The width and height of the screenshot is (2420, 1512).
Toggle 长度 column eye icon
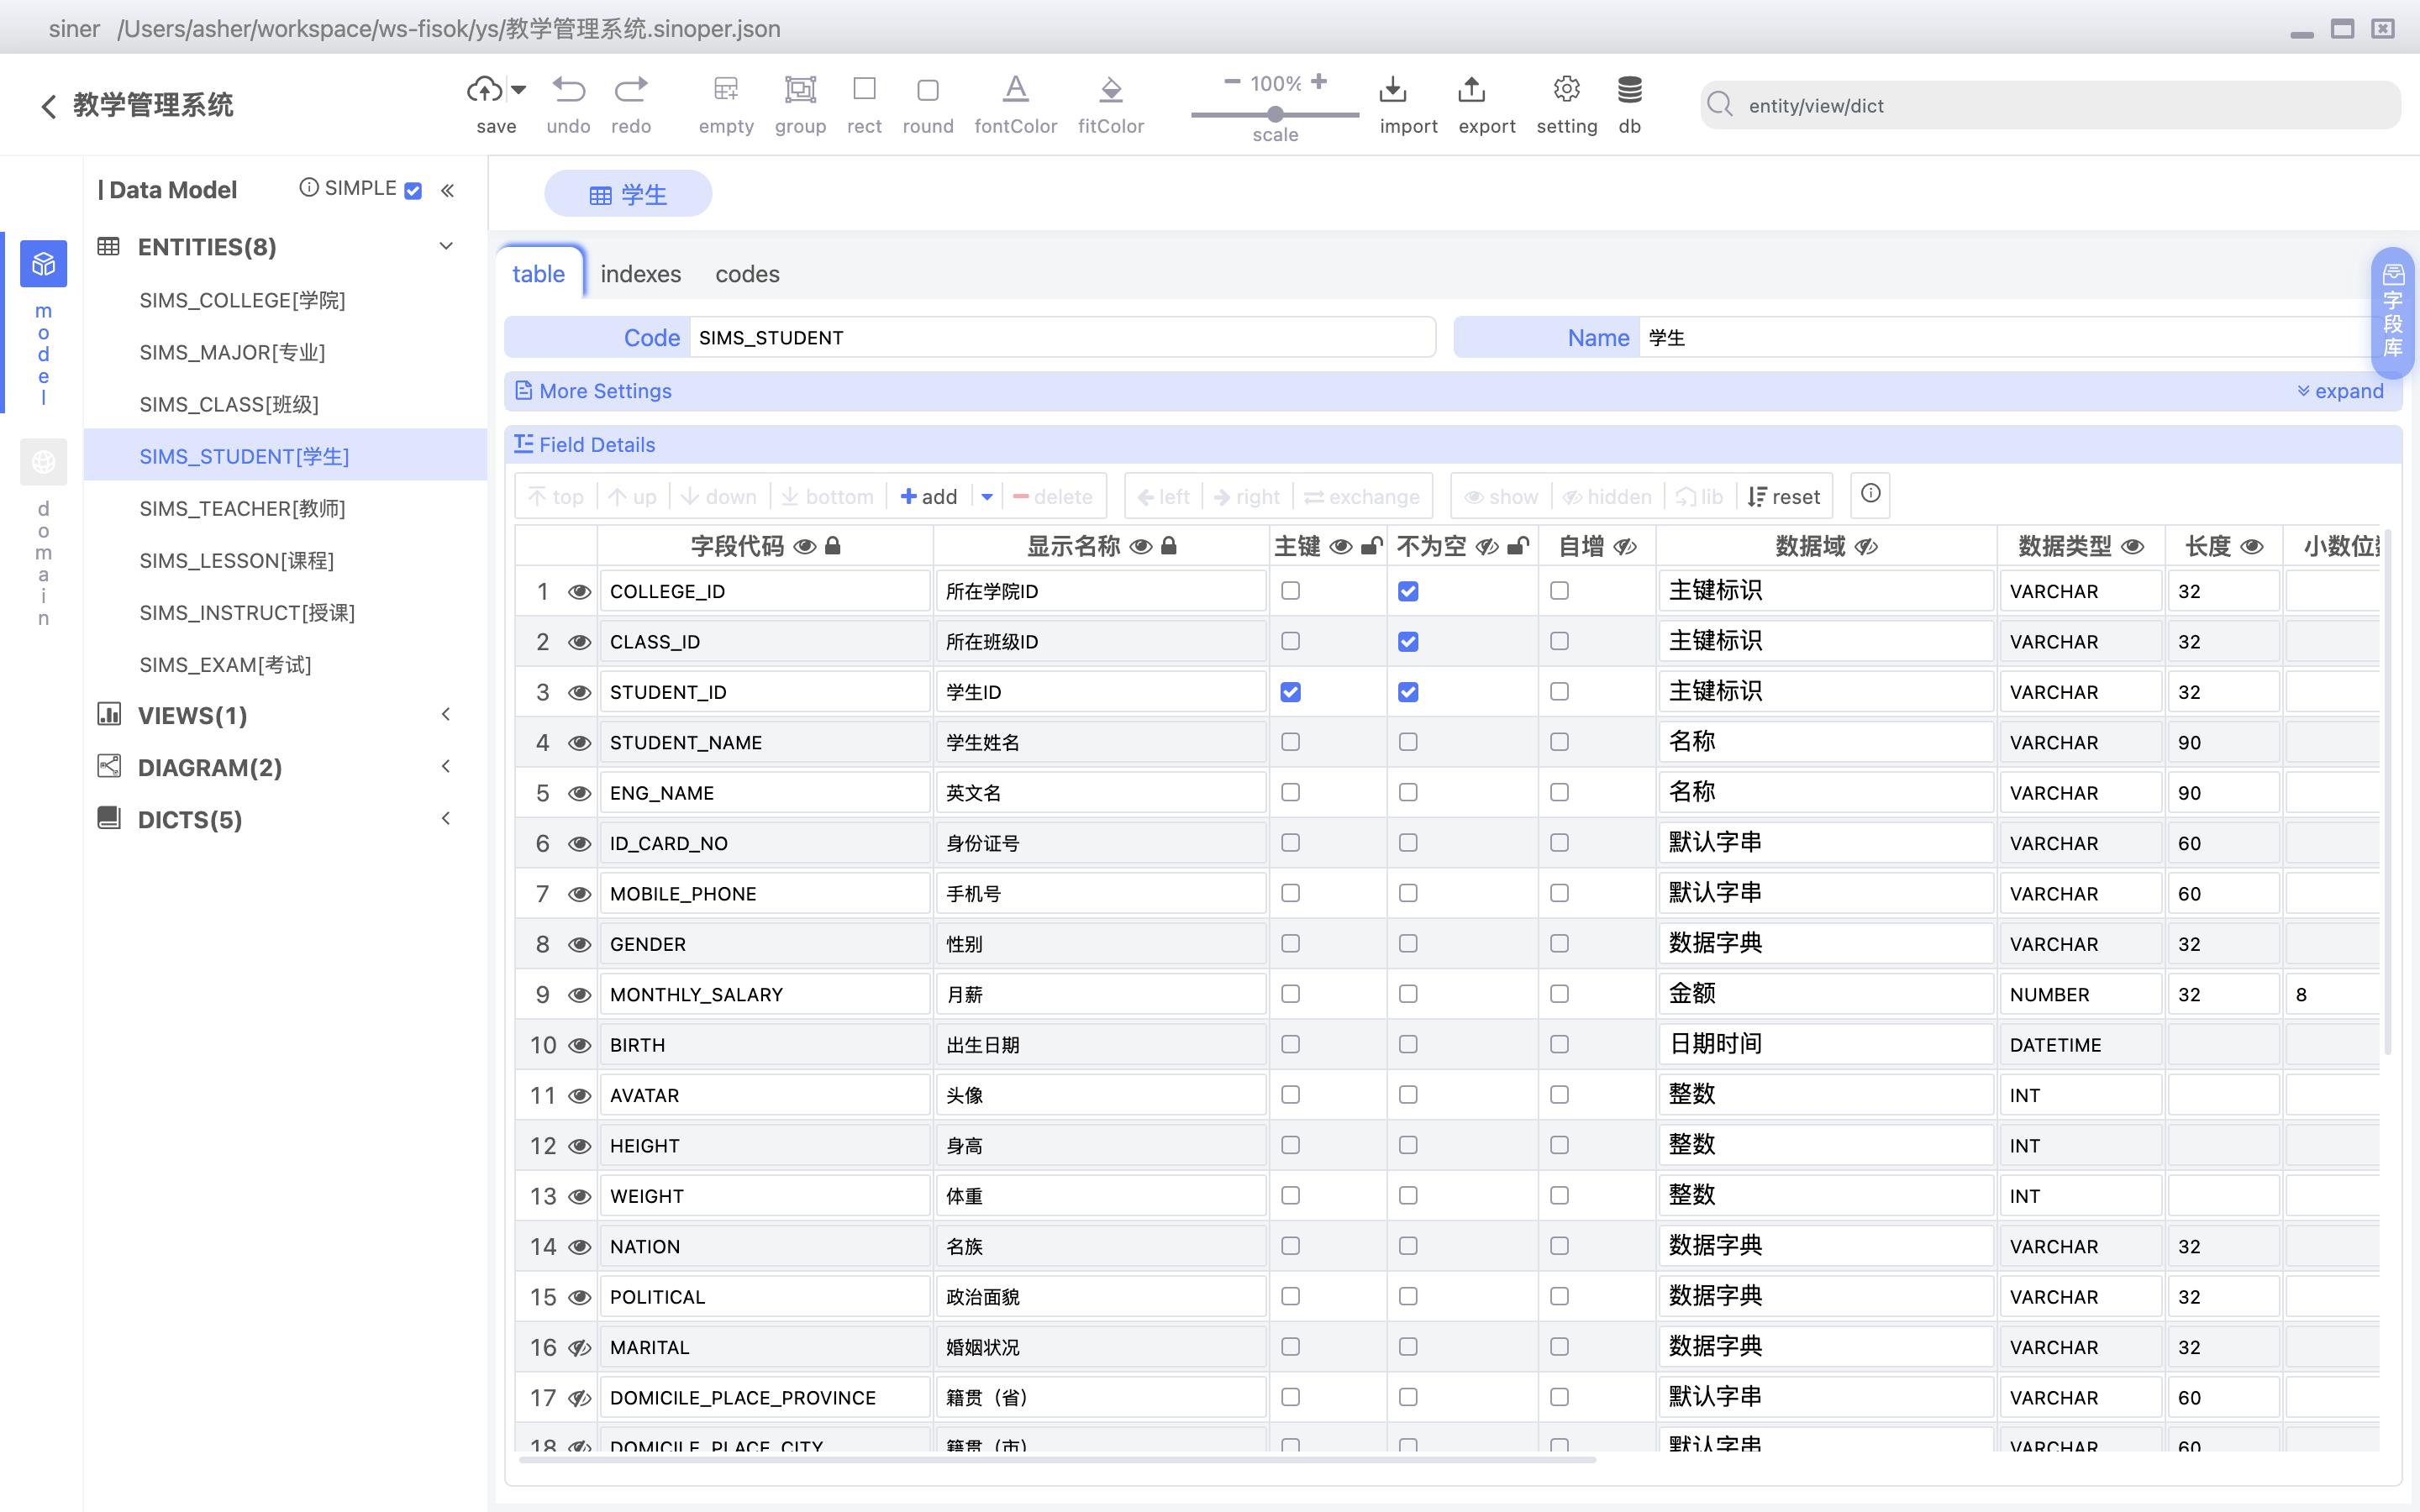click(x=2251, y=547)
